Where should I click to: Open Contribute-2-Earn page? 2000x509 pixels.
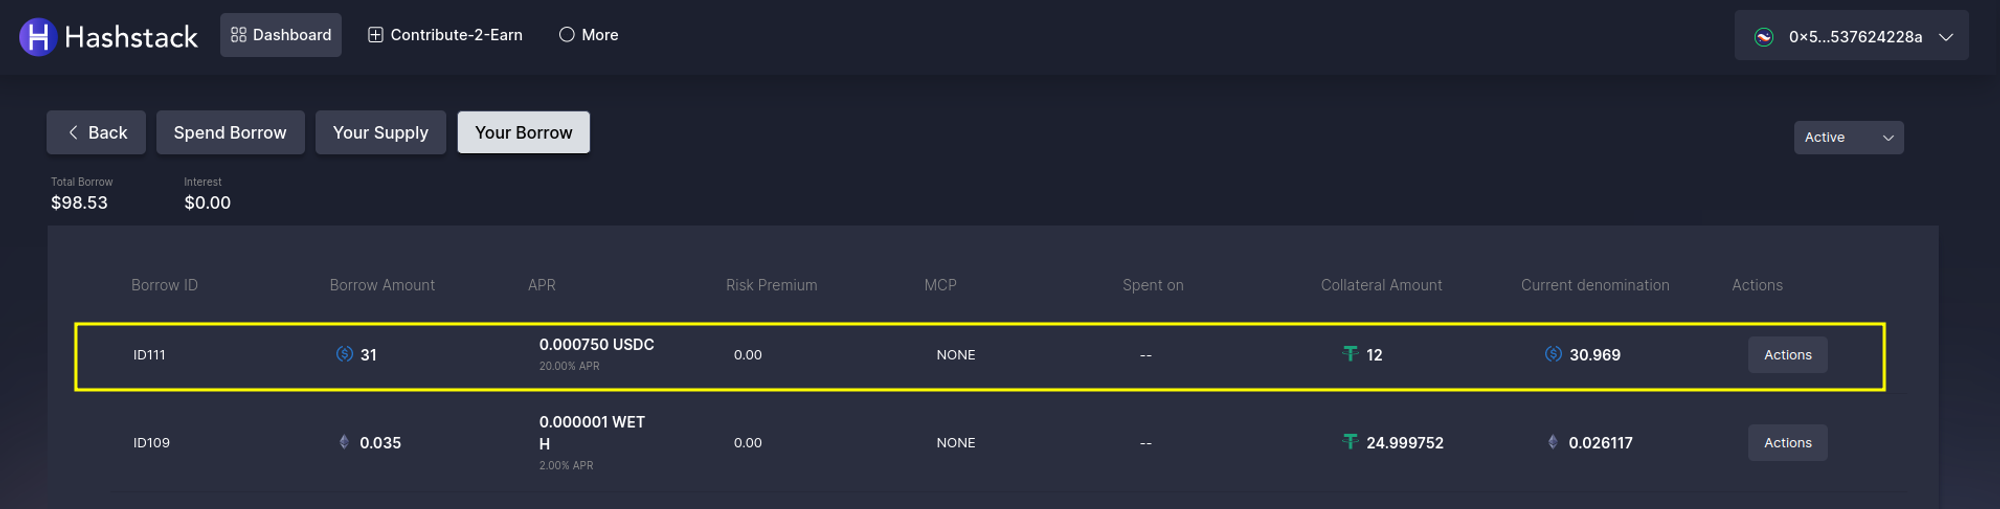point(445,35)
